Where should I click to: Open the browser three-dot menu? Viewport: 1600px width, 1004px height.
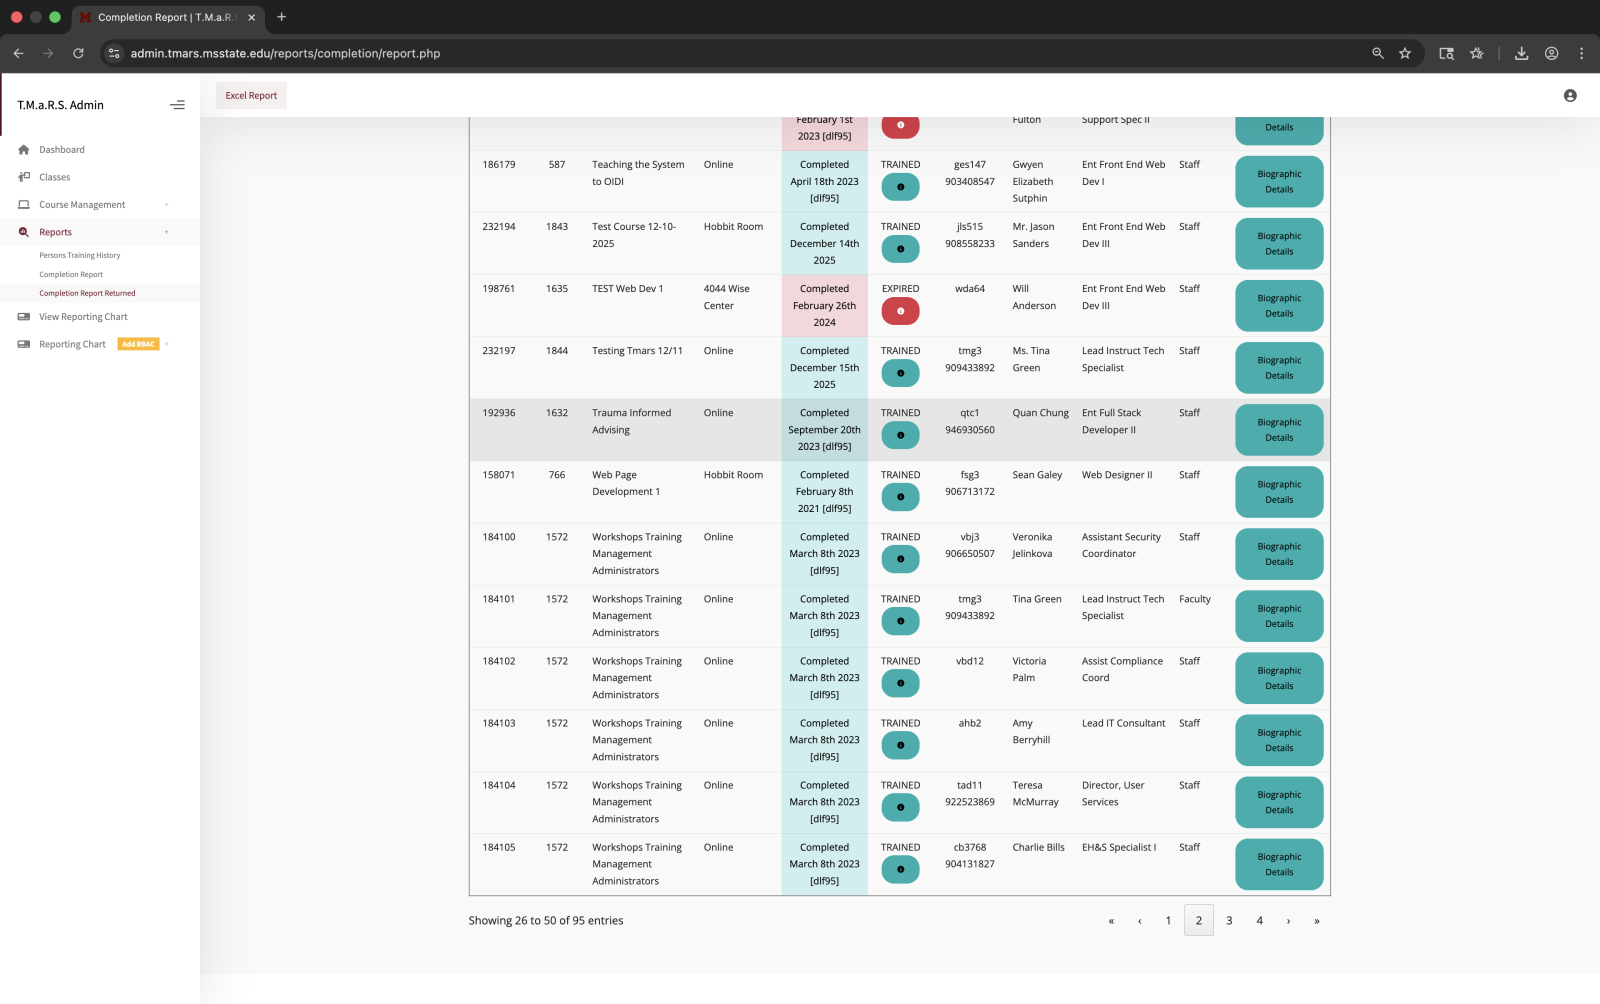pos(1581,53)
